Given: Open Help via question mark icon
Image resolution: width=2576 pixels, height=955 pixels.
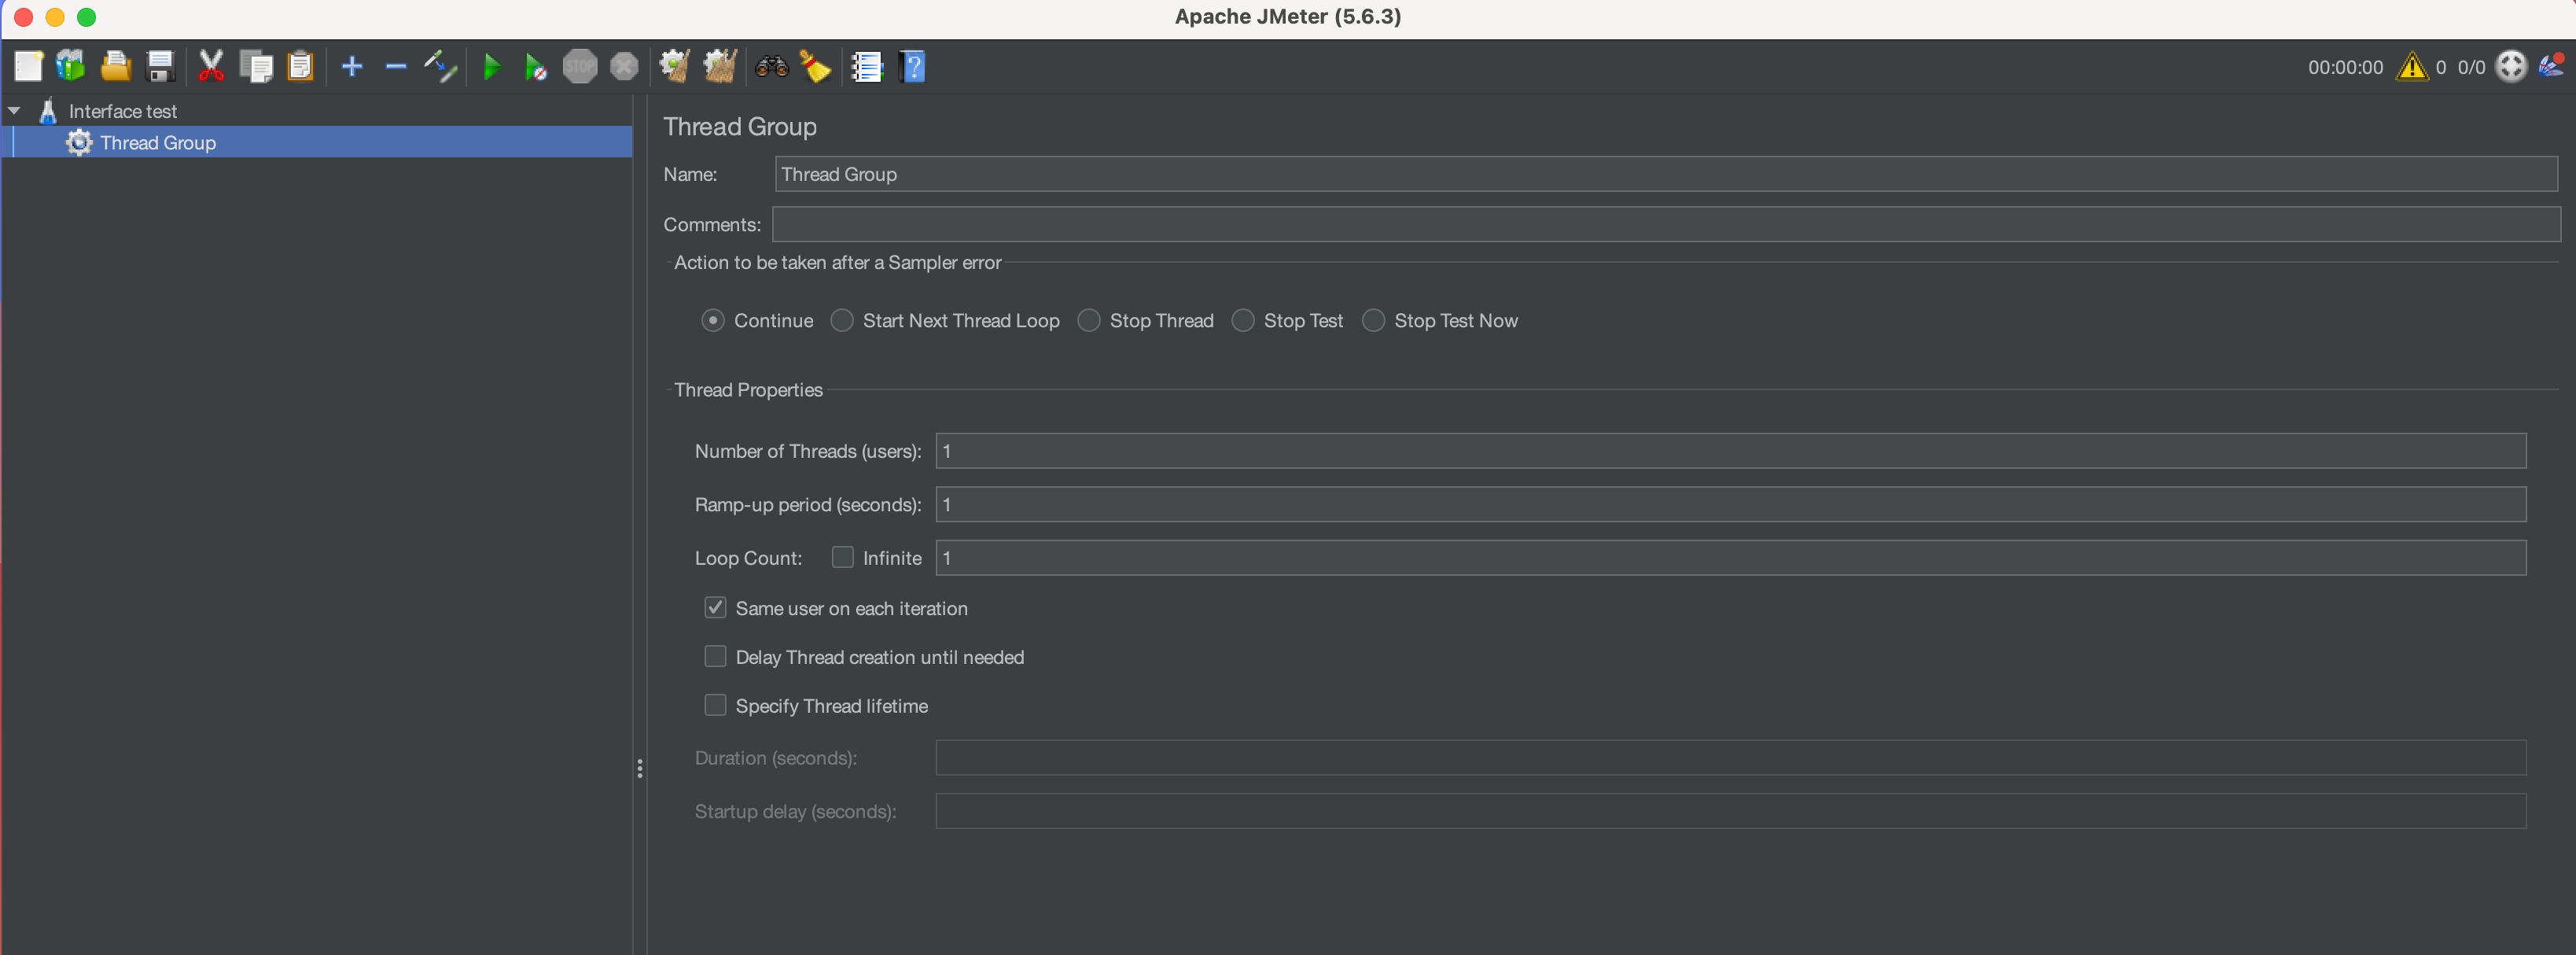Looking at the screenshot, I should (912, 67).
